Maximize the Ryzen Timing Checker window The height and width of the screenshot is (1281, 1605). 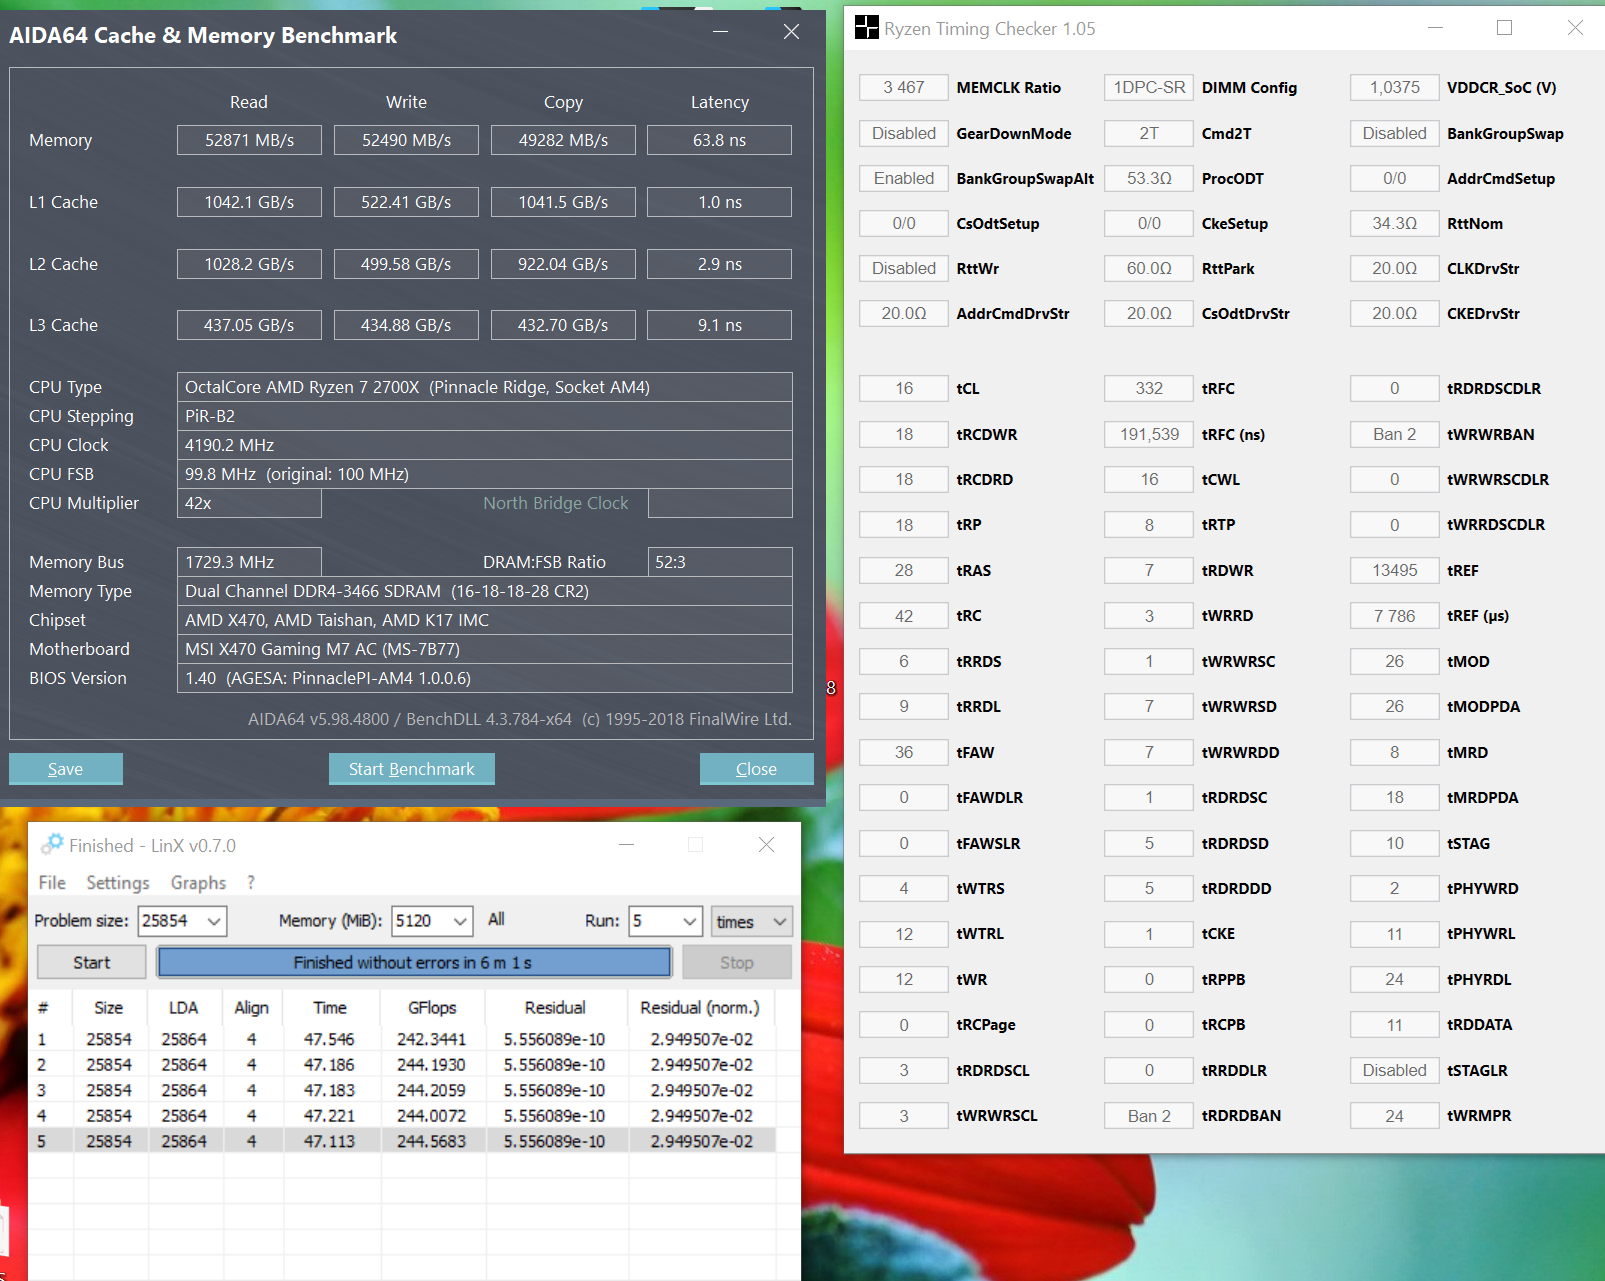point(1504,28)
